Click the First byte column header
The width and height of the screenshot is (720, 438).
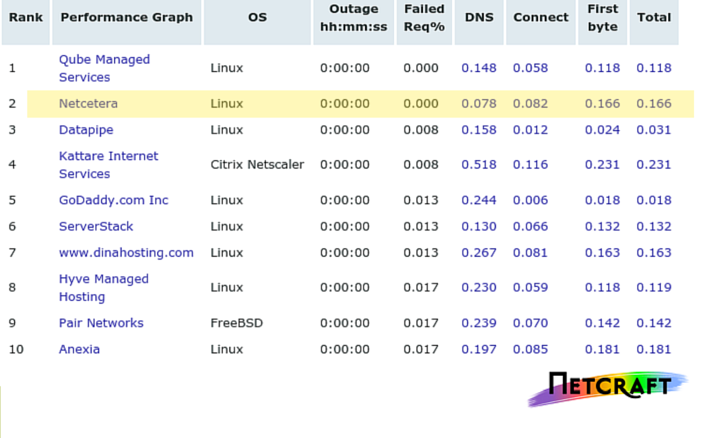(x=602, y=22)
